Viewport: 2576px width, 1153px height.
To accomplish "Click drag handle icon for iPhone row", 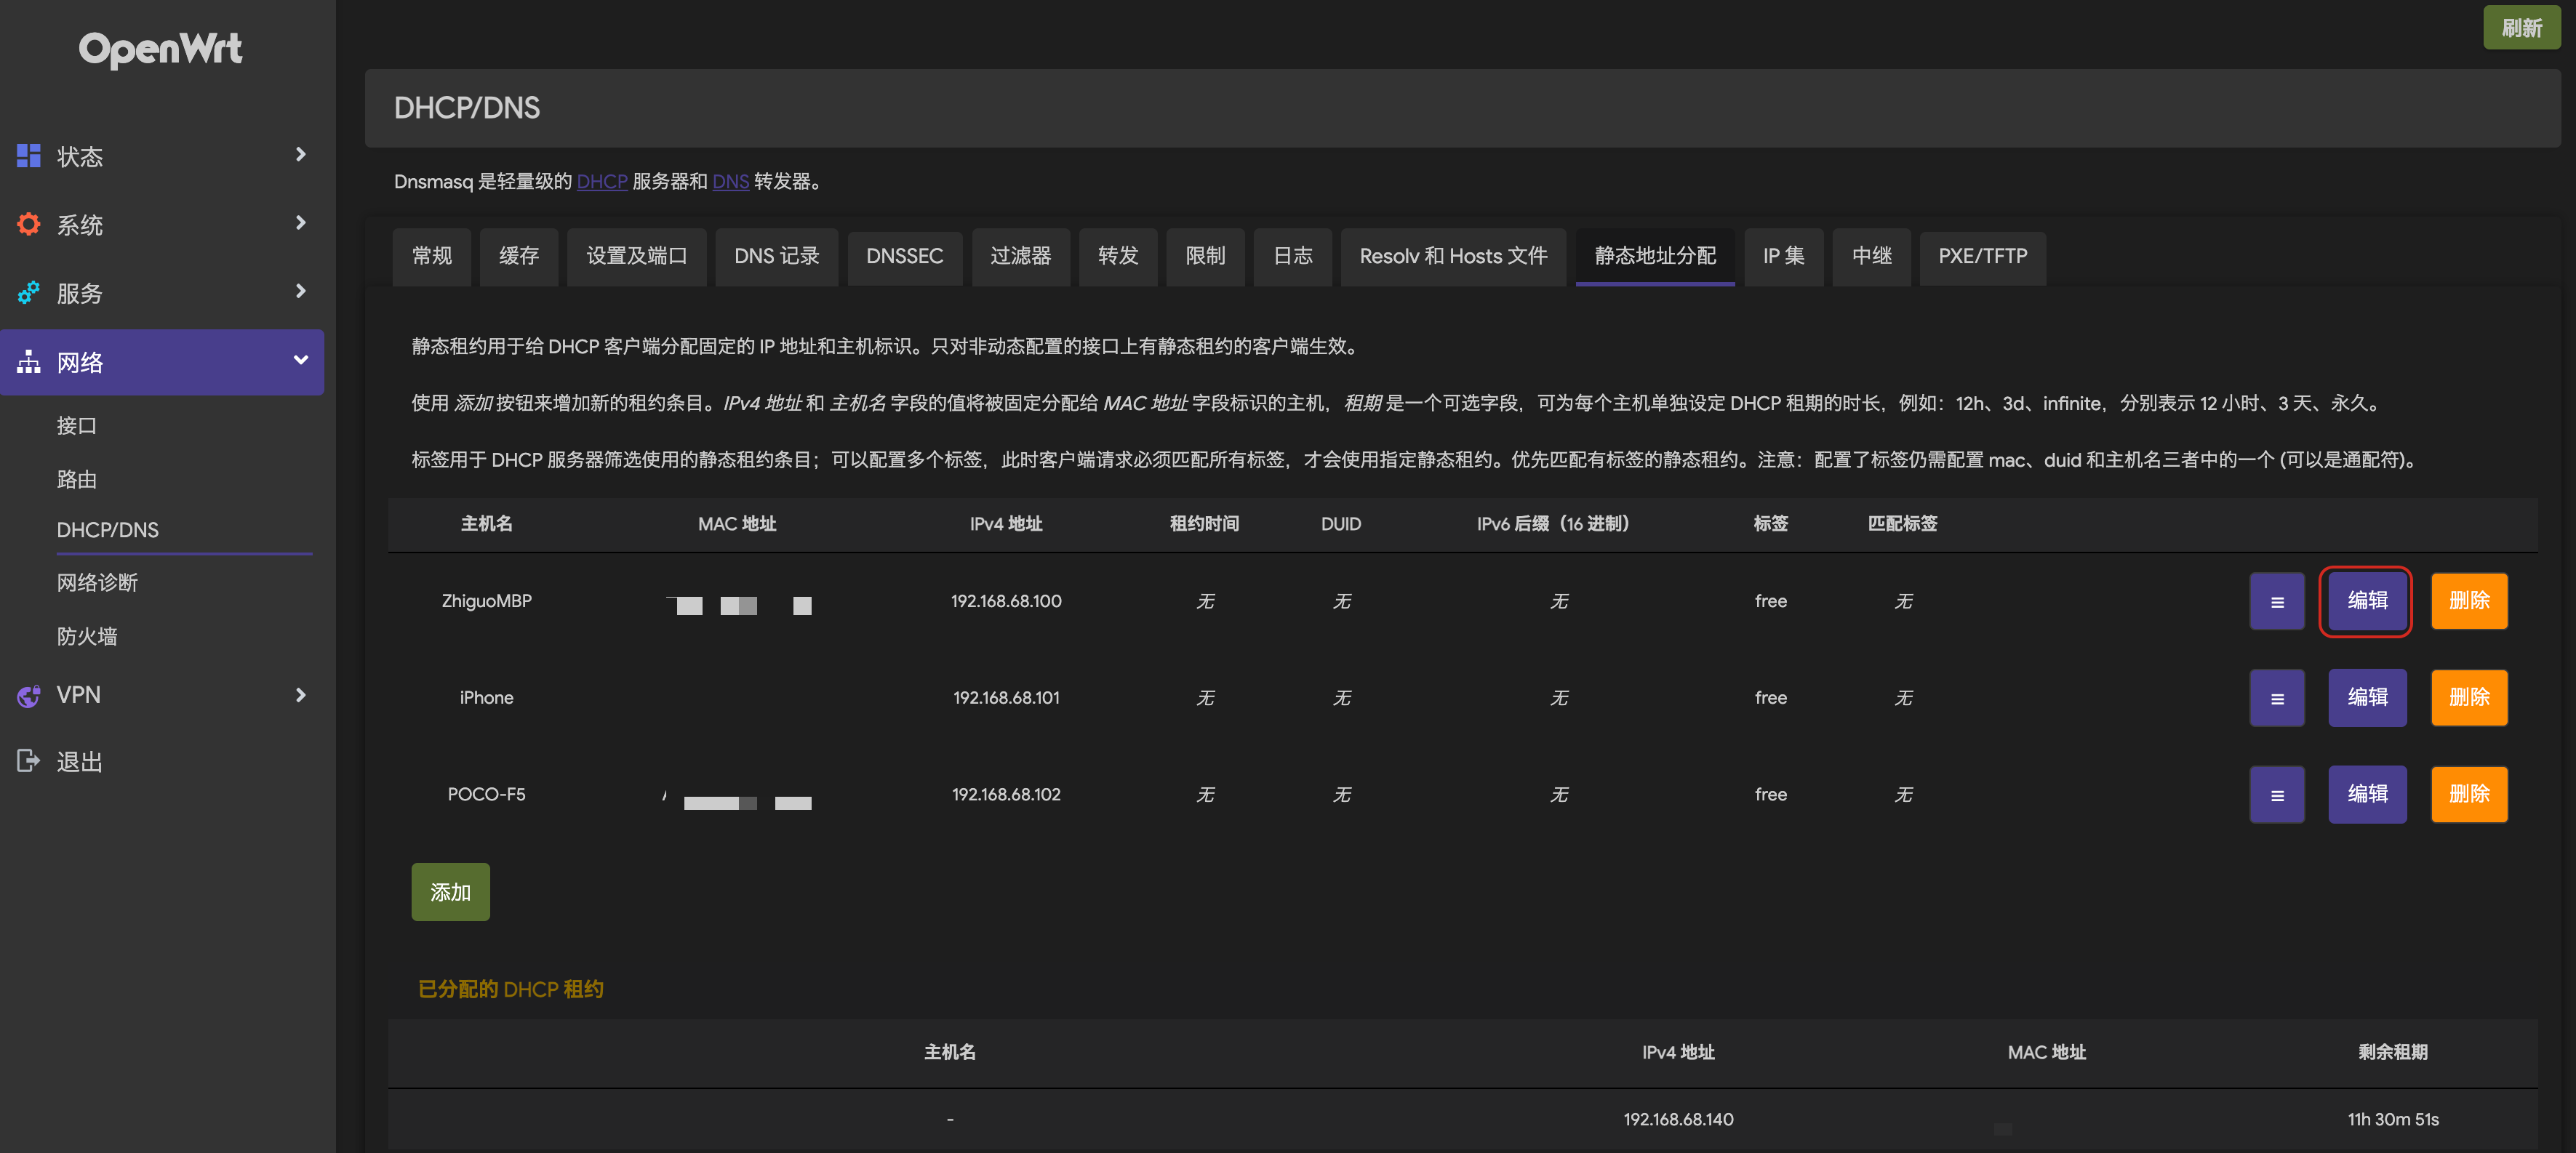I will 2276,698.
